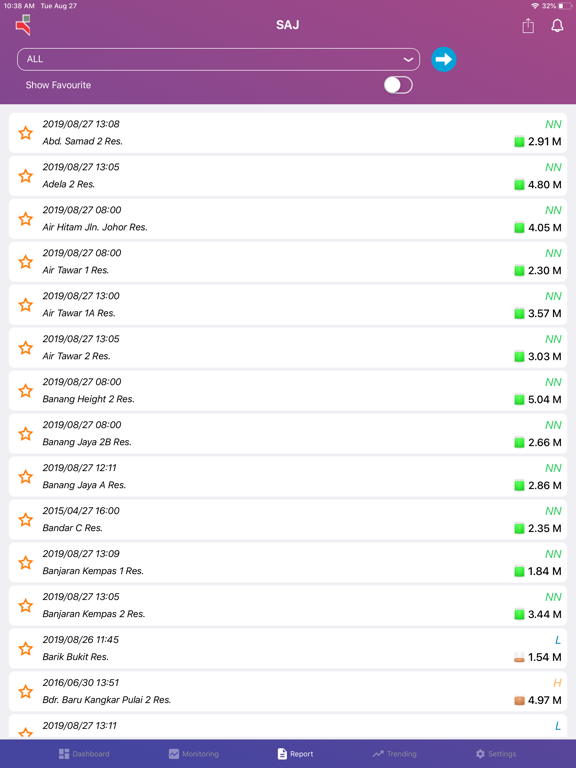Click the 2015/04/27 16:00 timestamp

pos(81,511)
